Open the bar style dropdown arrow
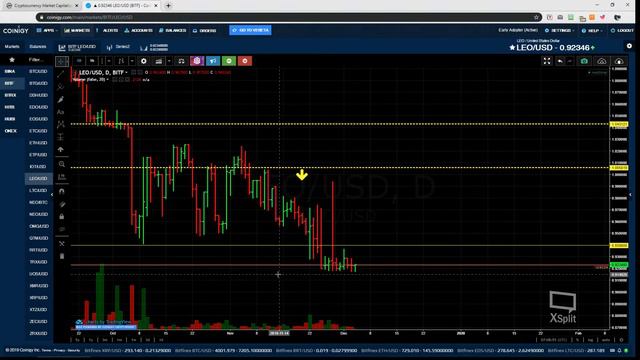640x360 pixels. click(x=132, y=61)
